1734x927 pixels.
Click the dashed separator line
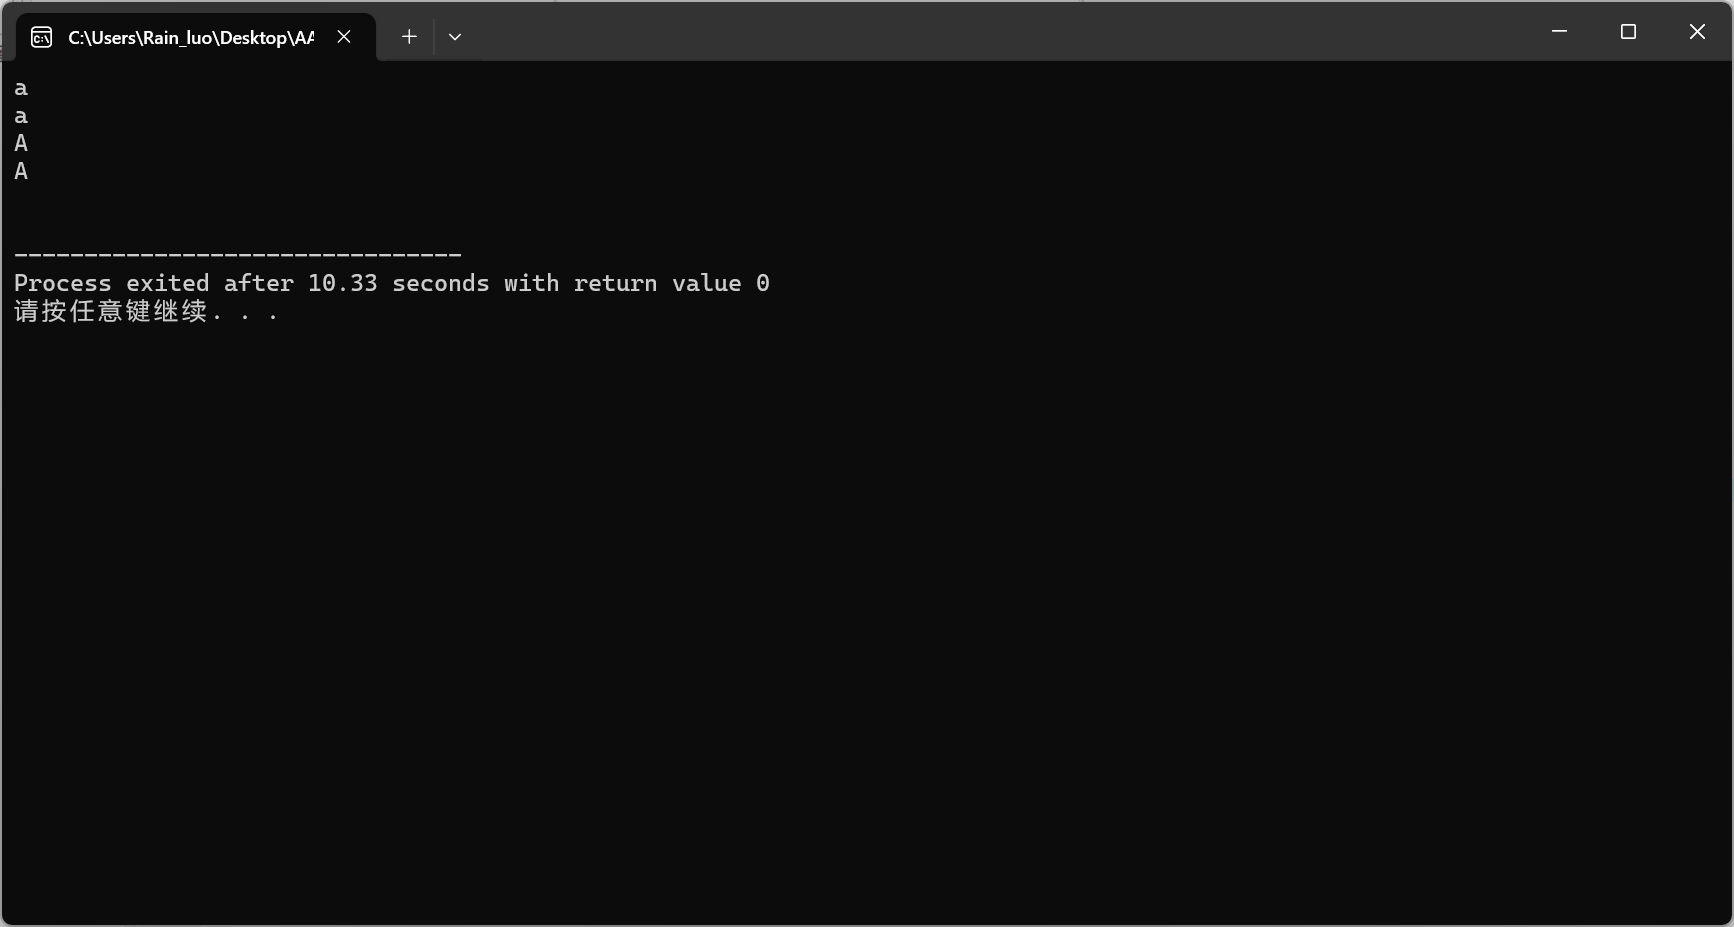[x=238, y=256]
